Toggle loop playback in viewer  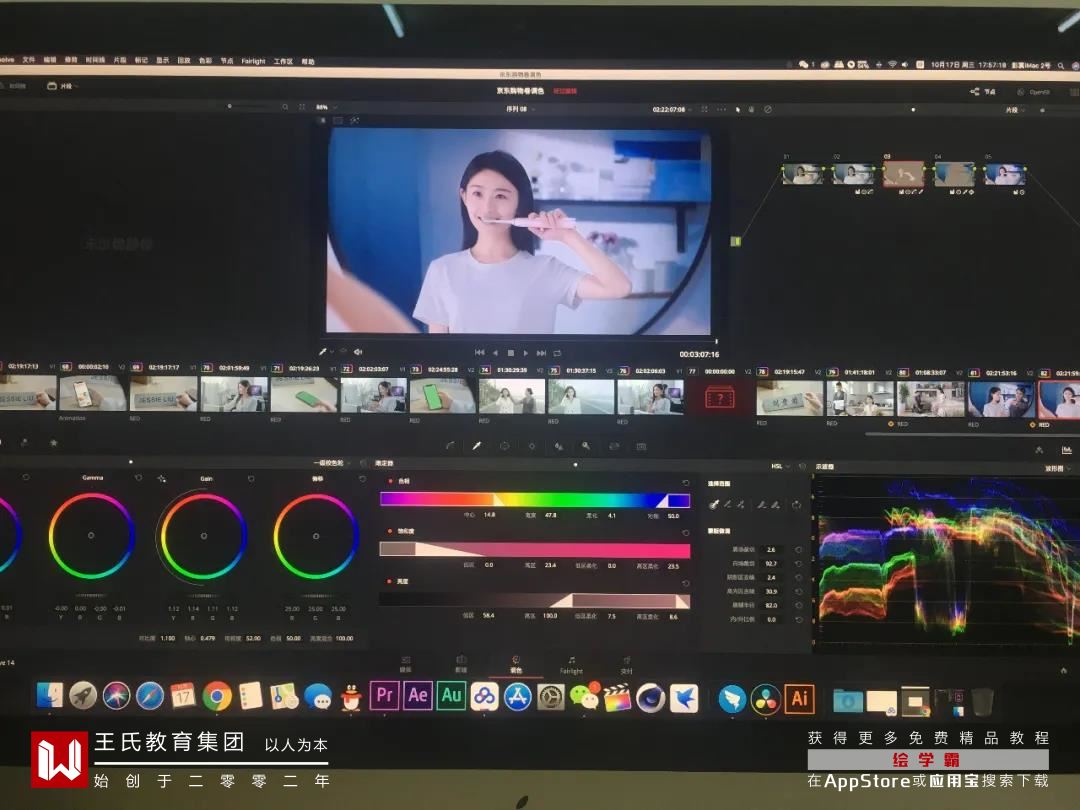point(557,353)
